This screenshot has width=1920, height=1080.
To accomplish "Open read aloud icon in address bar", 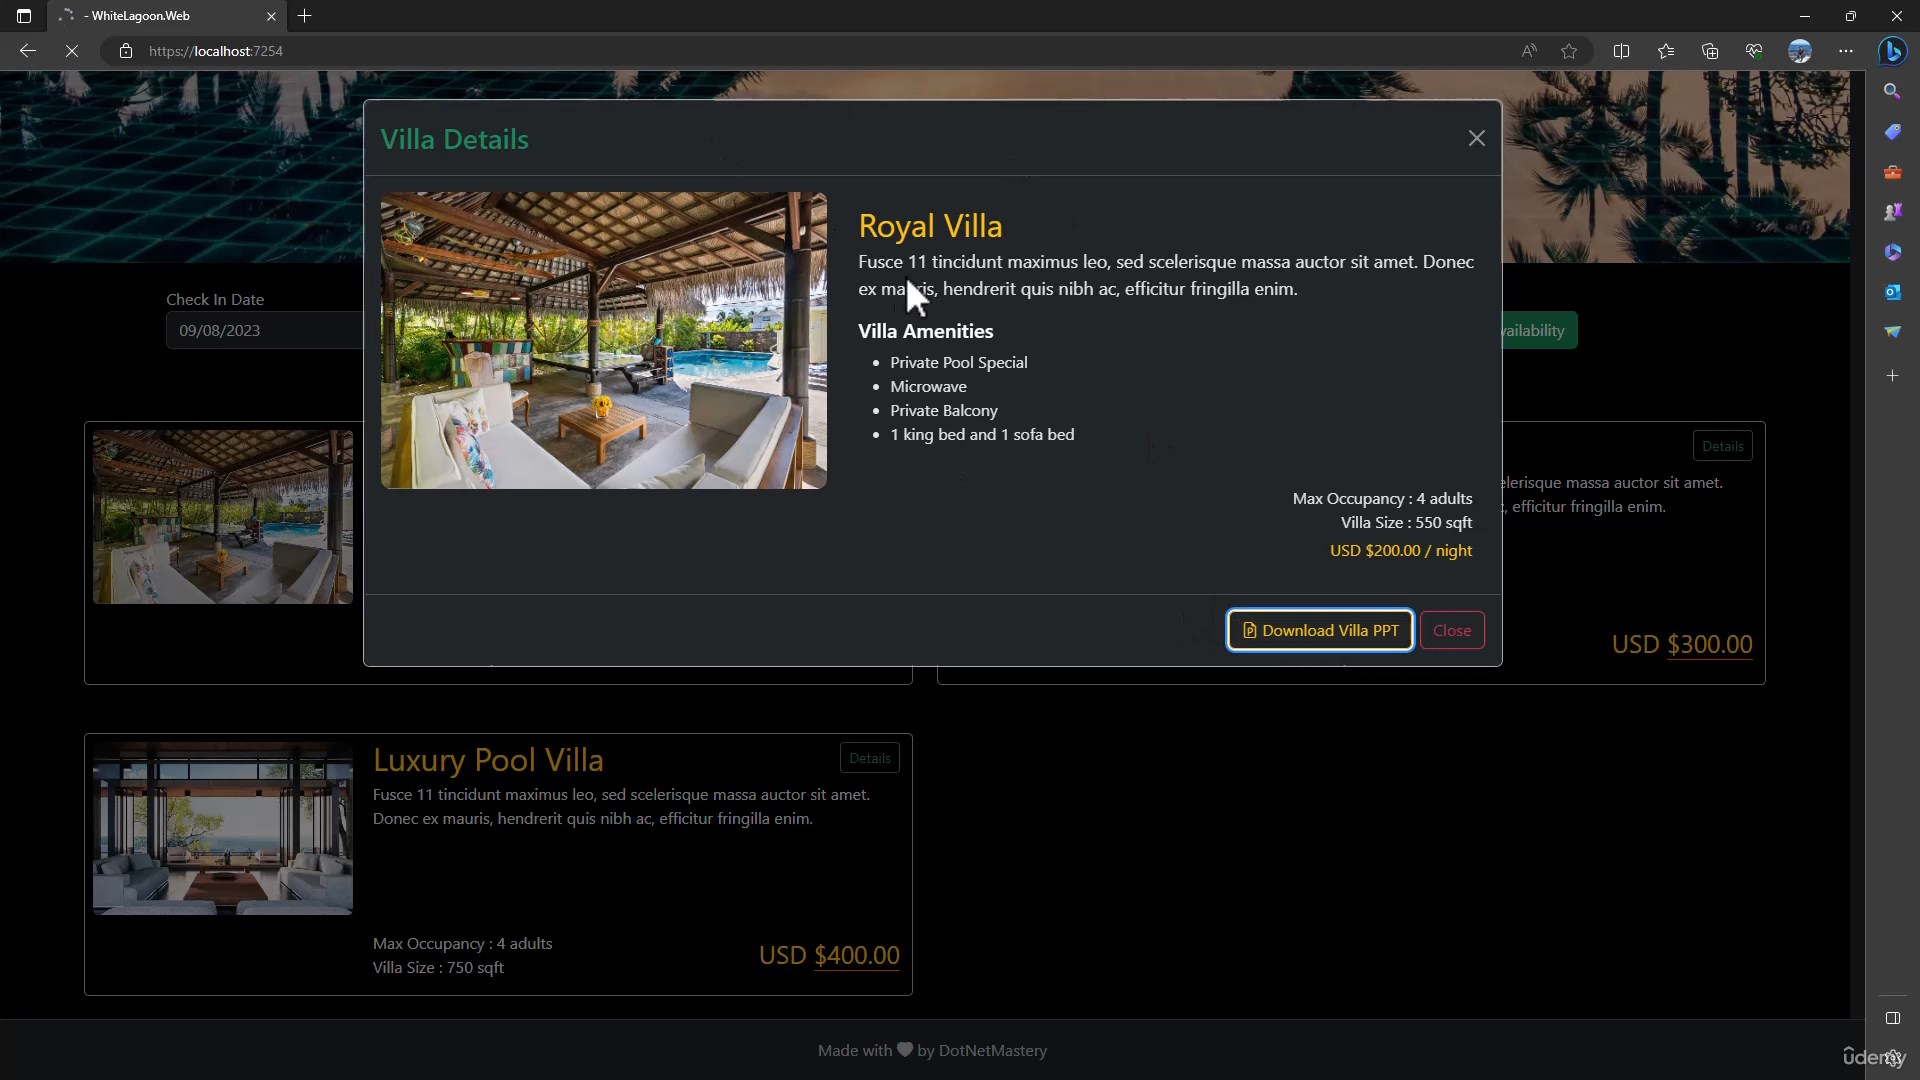I will click(1529, 51).
